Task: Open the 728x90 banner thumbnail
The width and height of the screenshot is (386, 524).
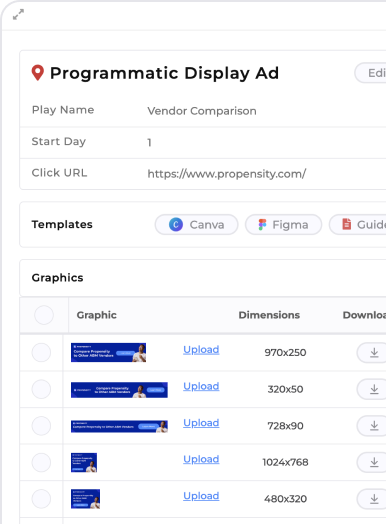Action: click(x=119, y=426)
